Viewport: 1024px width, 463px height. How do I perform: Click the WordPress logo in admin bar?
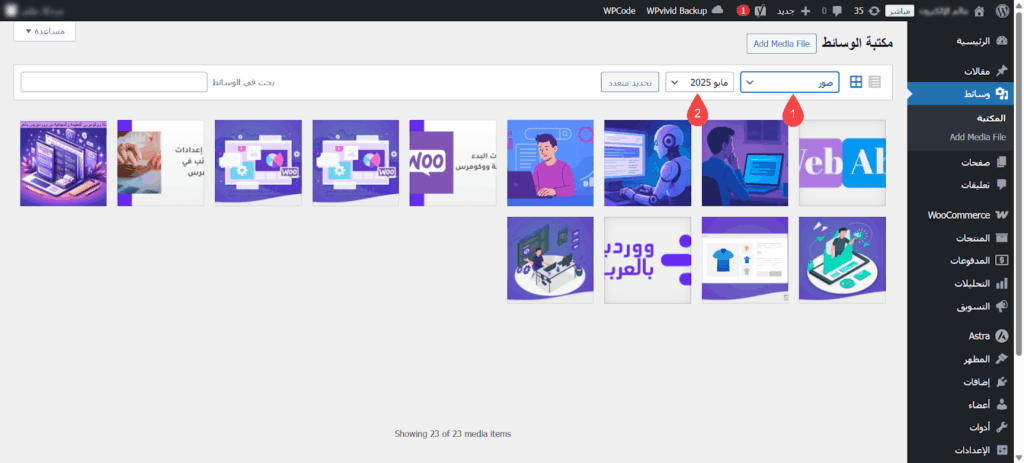pyautogui.click(x=1008, y=10)
